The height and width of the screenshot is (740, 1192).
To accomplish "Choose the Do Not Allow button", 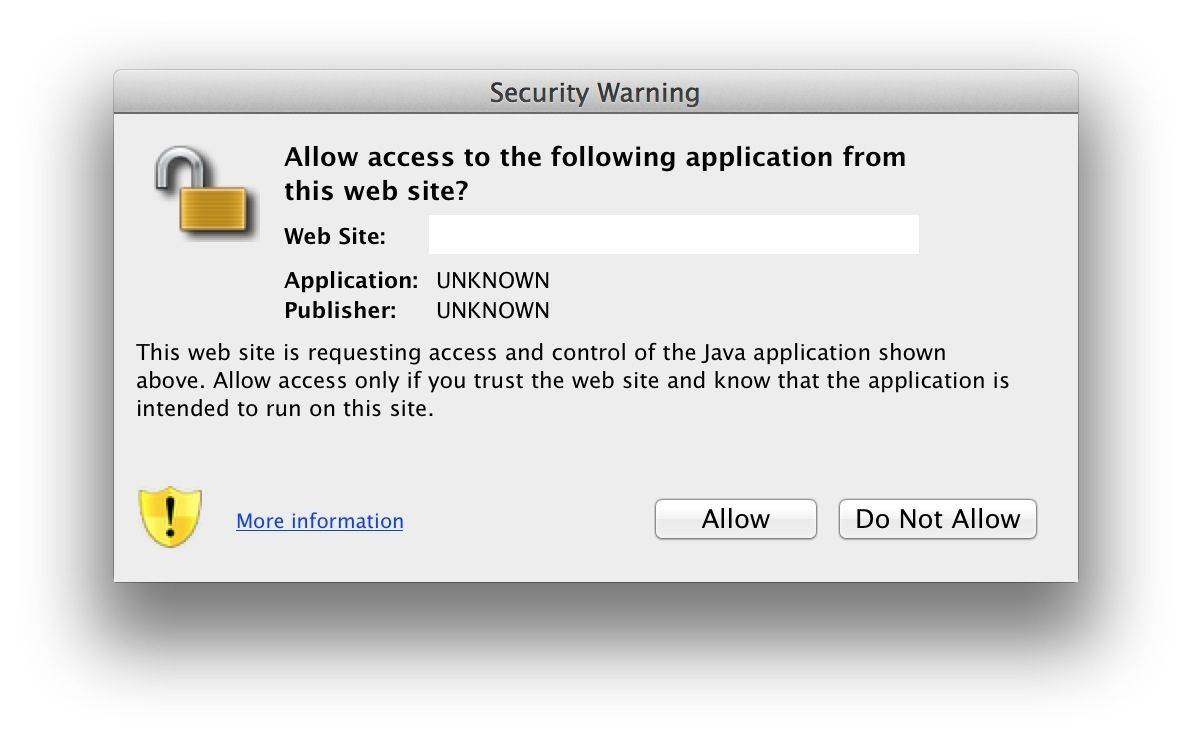I will coord(937,519).
